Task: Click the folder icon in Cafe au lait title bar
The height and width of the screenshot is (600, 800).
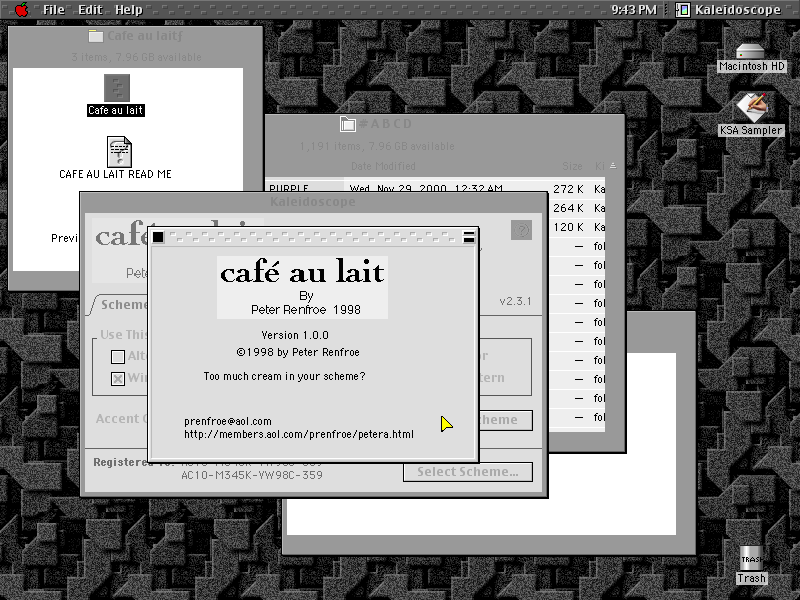Action: 95,36
